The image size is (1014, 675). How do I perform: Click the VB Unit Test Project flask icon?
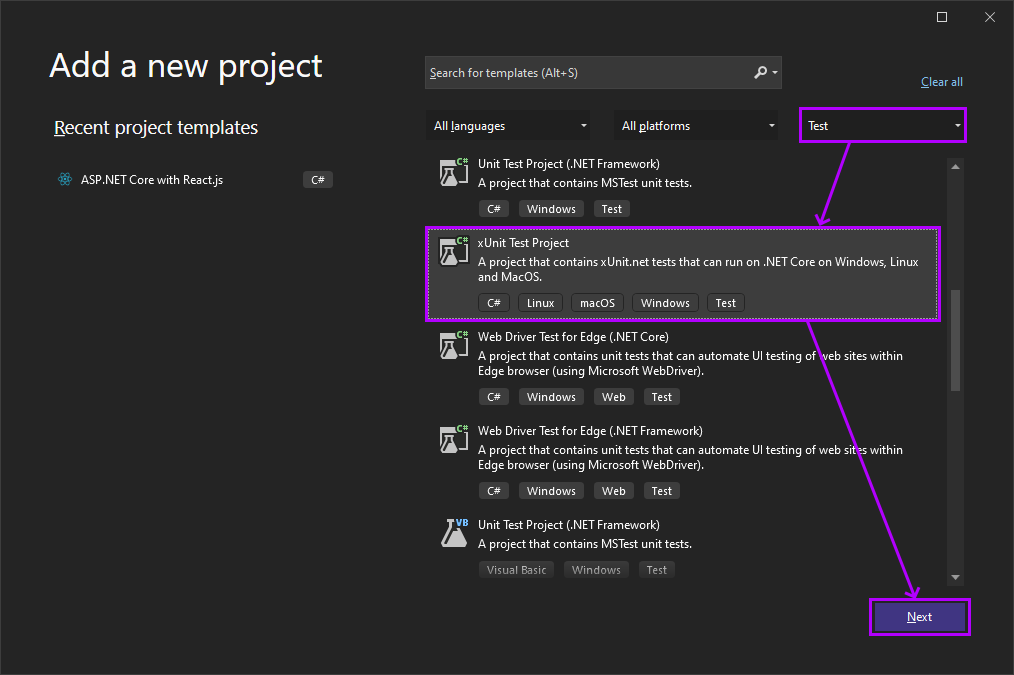click(454, 533)
